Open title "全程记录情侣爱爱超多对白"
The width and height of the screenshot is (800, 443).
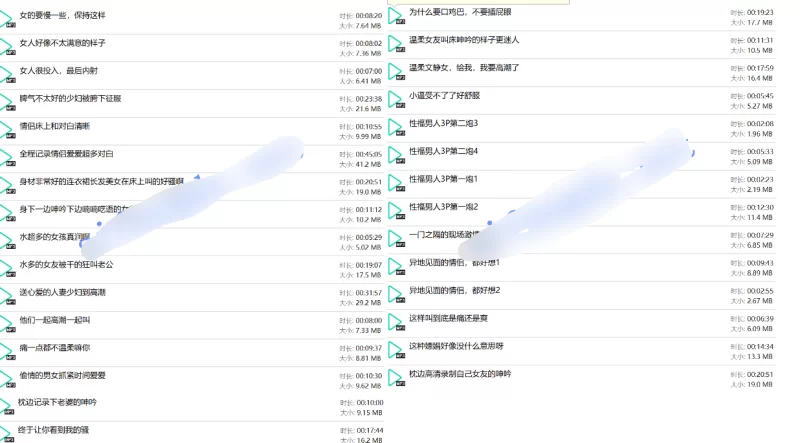(66, 154)
